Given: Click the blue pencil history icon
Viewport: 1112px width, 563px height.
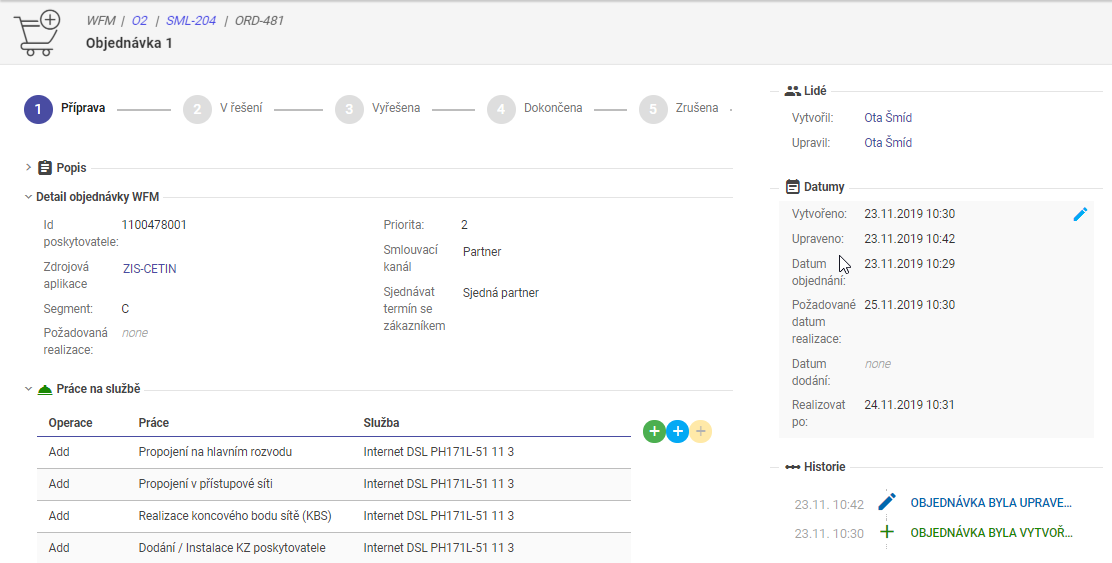Looking at the screenshot, I should pos(887,502).
